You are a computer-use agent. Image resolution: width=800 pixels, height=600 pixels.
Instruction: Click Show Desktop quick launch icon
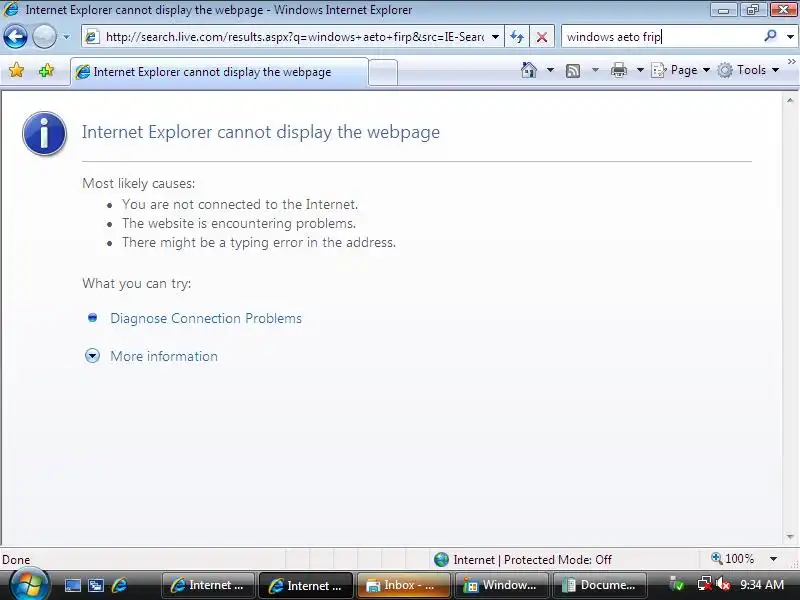(72, 585)
